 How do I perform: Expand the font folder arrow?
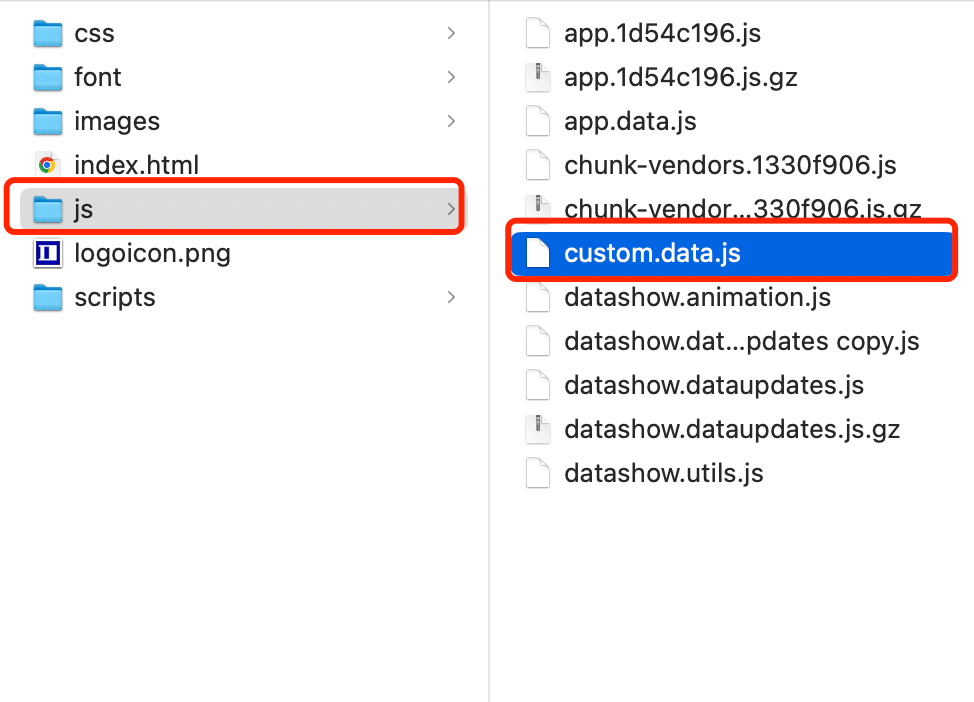(451, 78)
